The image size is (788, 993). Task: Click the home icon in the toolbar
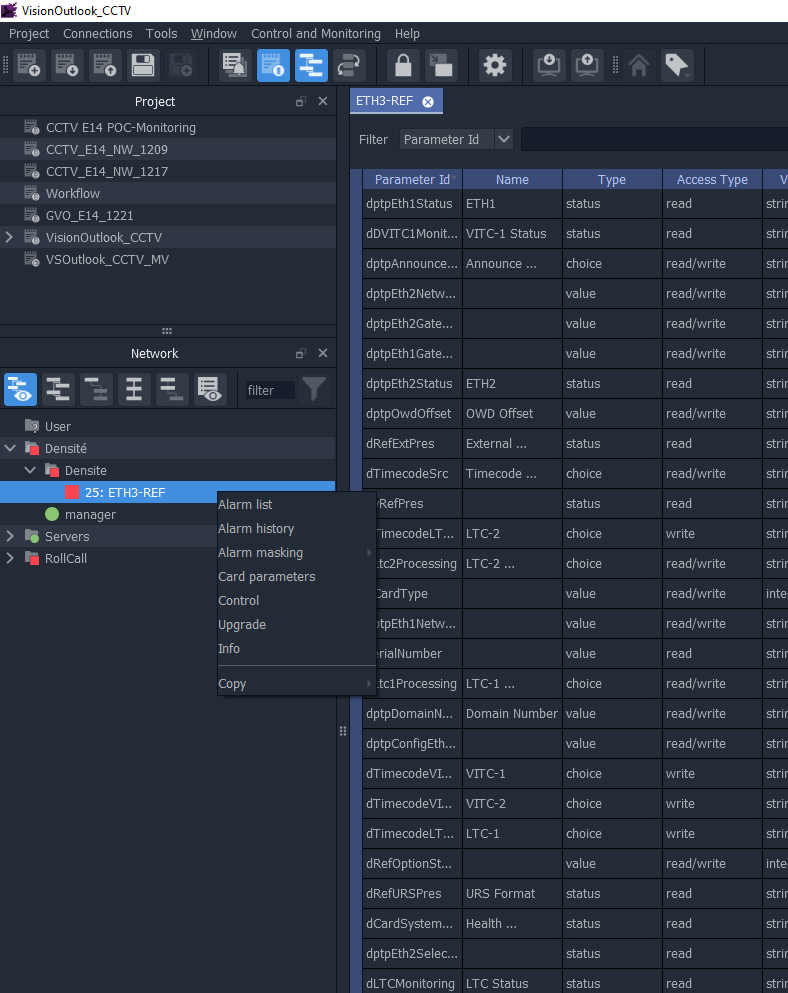tap(640, 66)
